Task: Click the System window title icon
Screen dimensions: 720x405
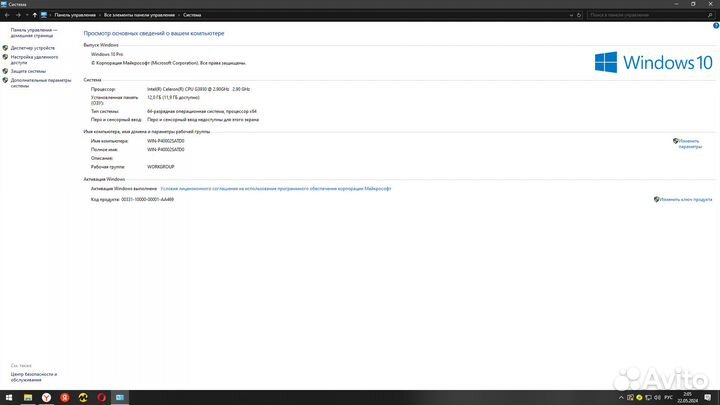Action: pos(4,4)
